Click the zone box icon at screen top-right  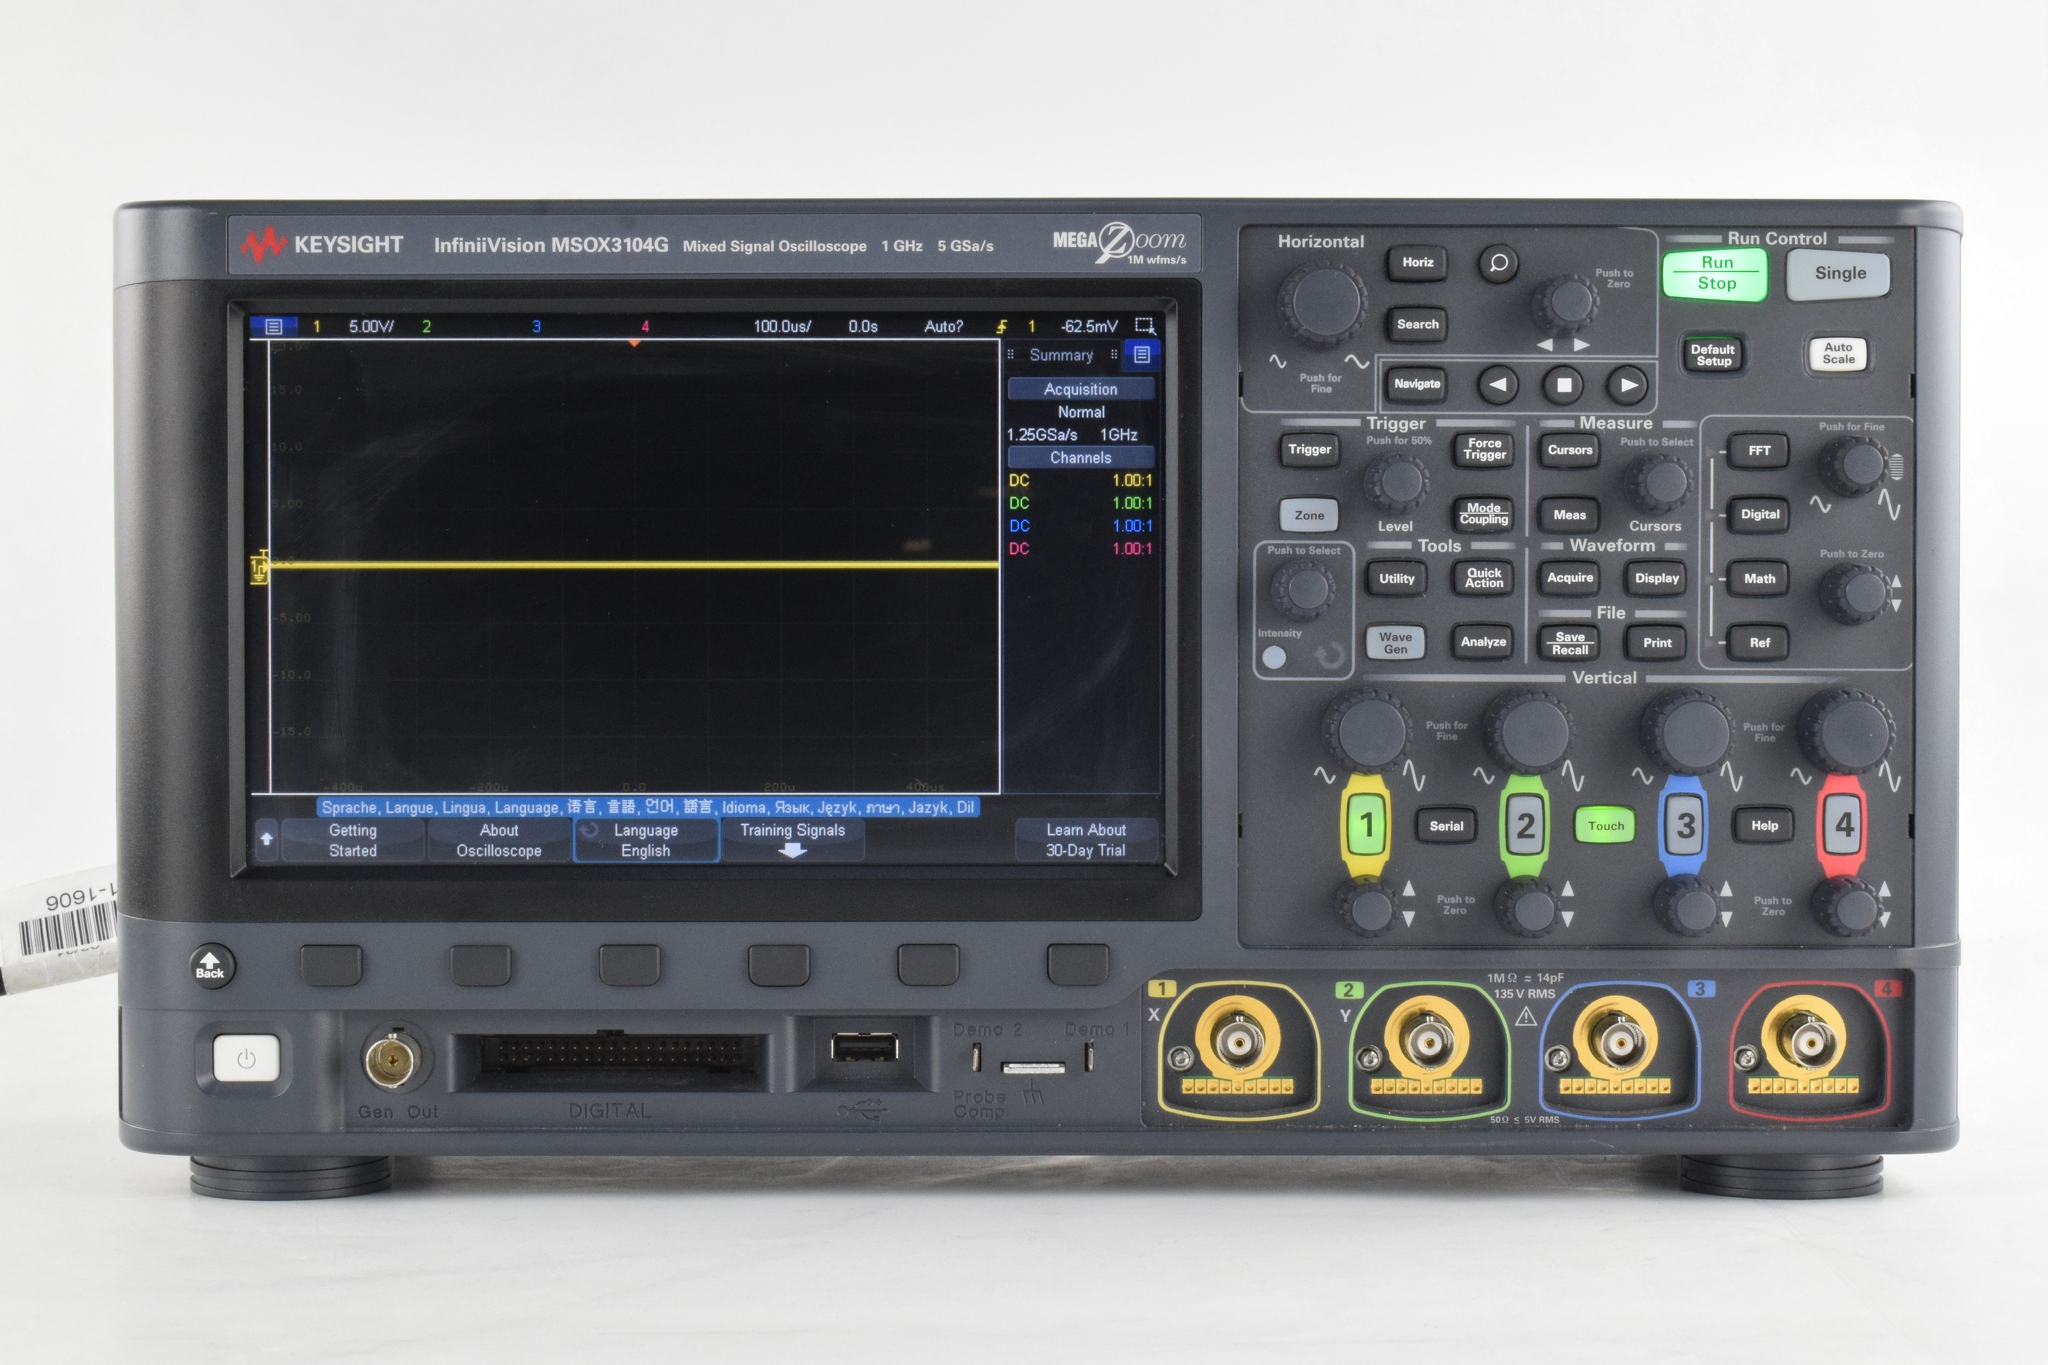pos(1145,326)
